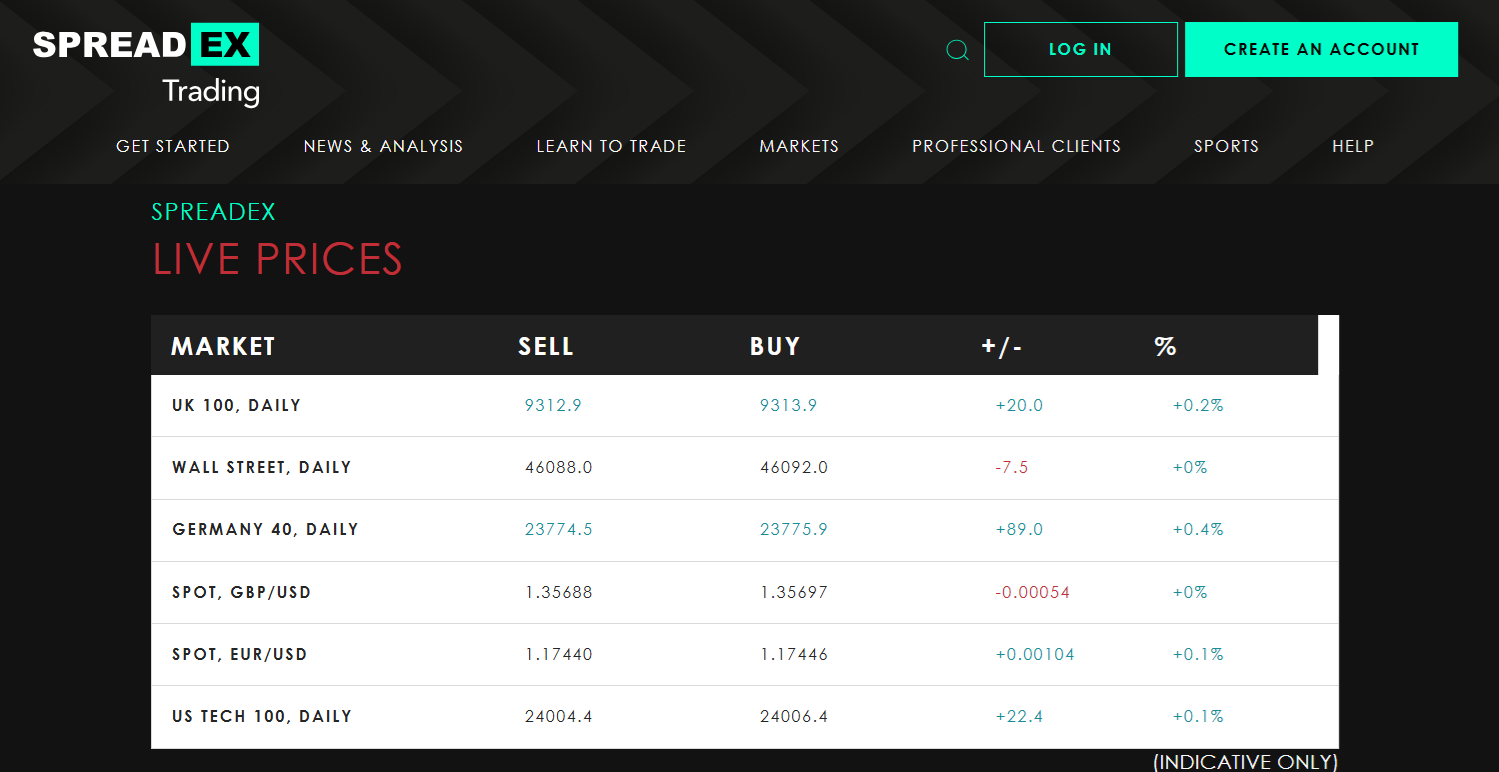Click EUR/USD sell price 1.17440
The image size is (1499, 772).
(559, 655)
